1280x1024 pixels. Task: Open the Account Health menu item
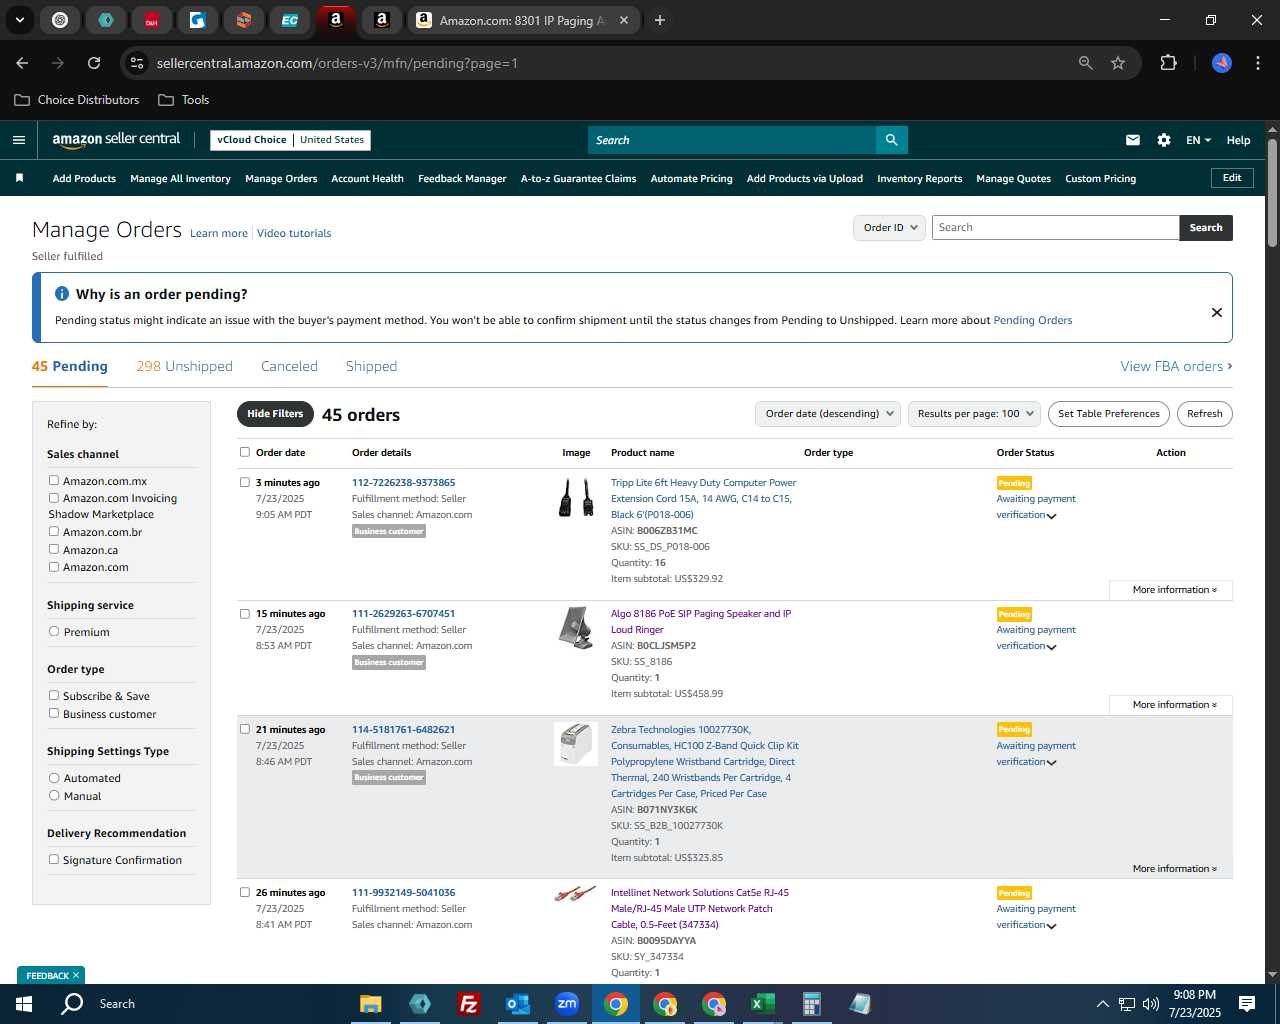coord(367,179)
